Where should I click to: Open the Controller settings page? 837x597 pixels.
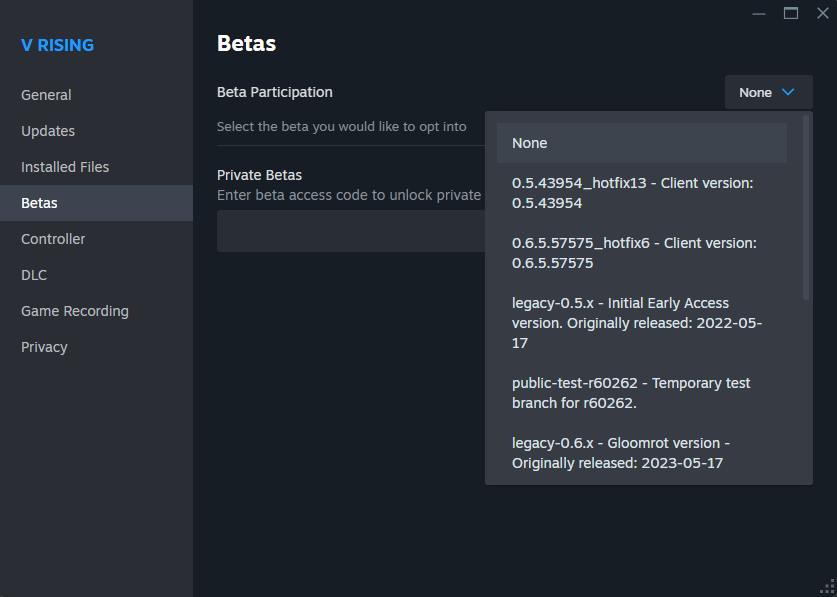53,239
